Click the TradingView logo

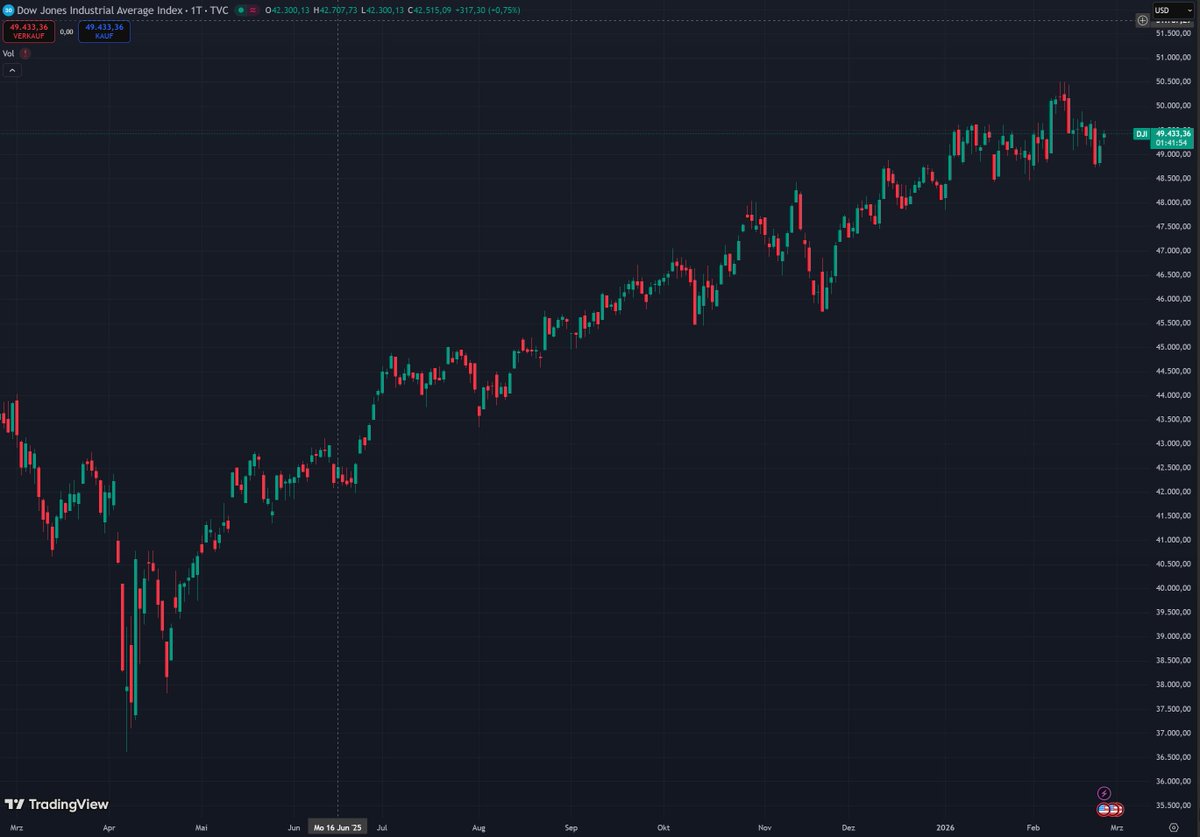(x=57, y=804)
